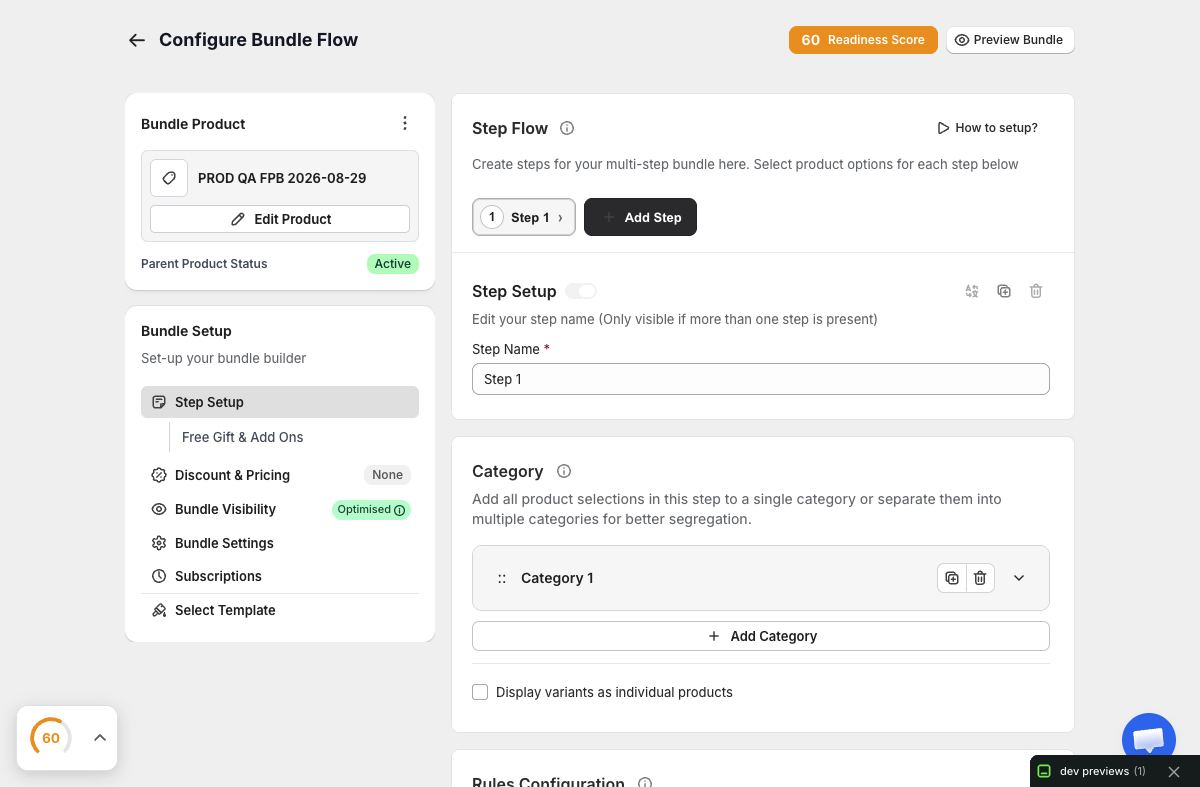Click the drag handle on Category 1
Screen dimensions: 1200x787
click(502, 578)
